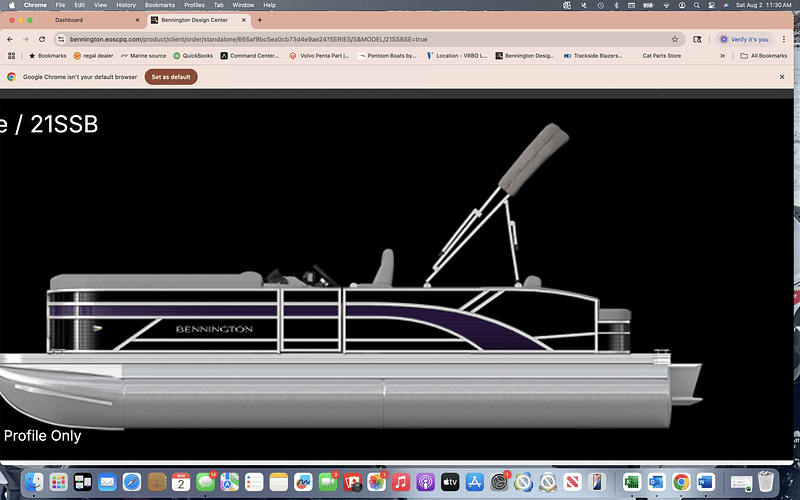This screenshot has width=800, height=500.
Task: Open the Location - VRBO bookmark
Action: (x=457, y=56)
